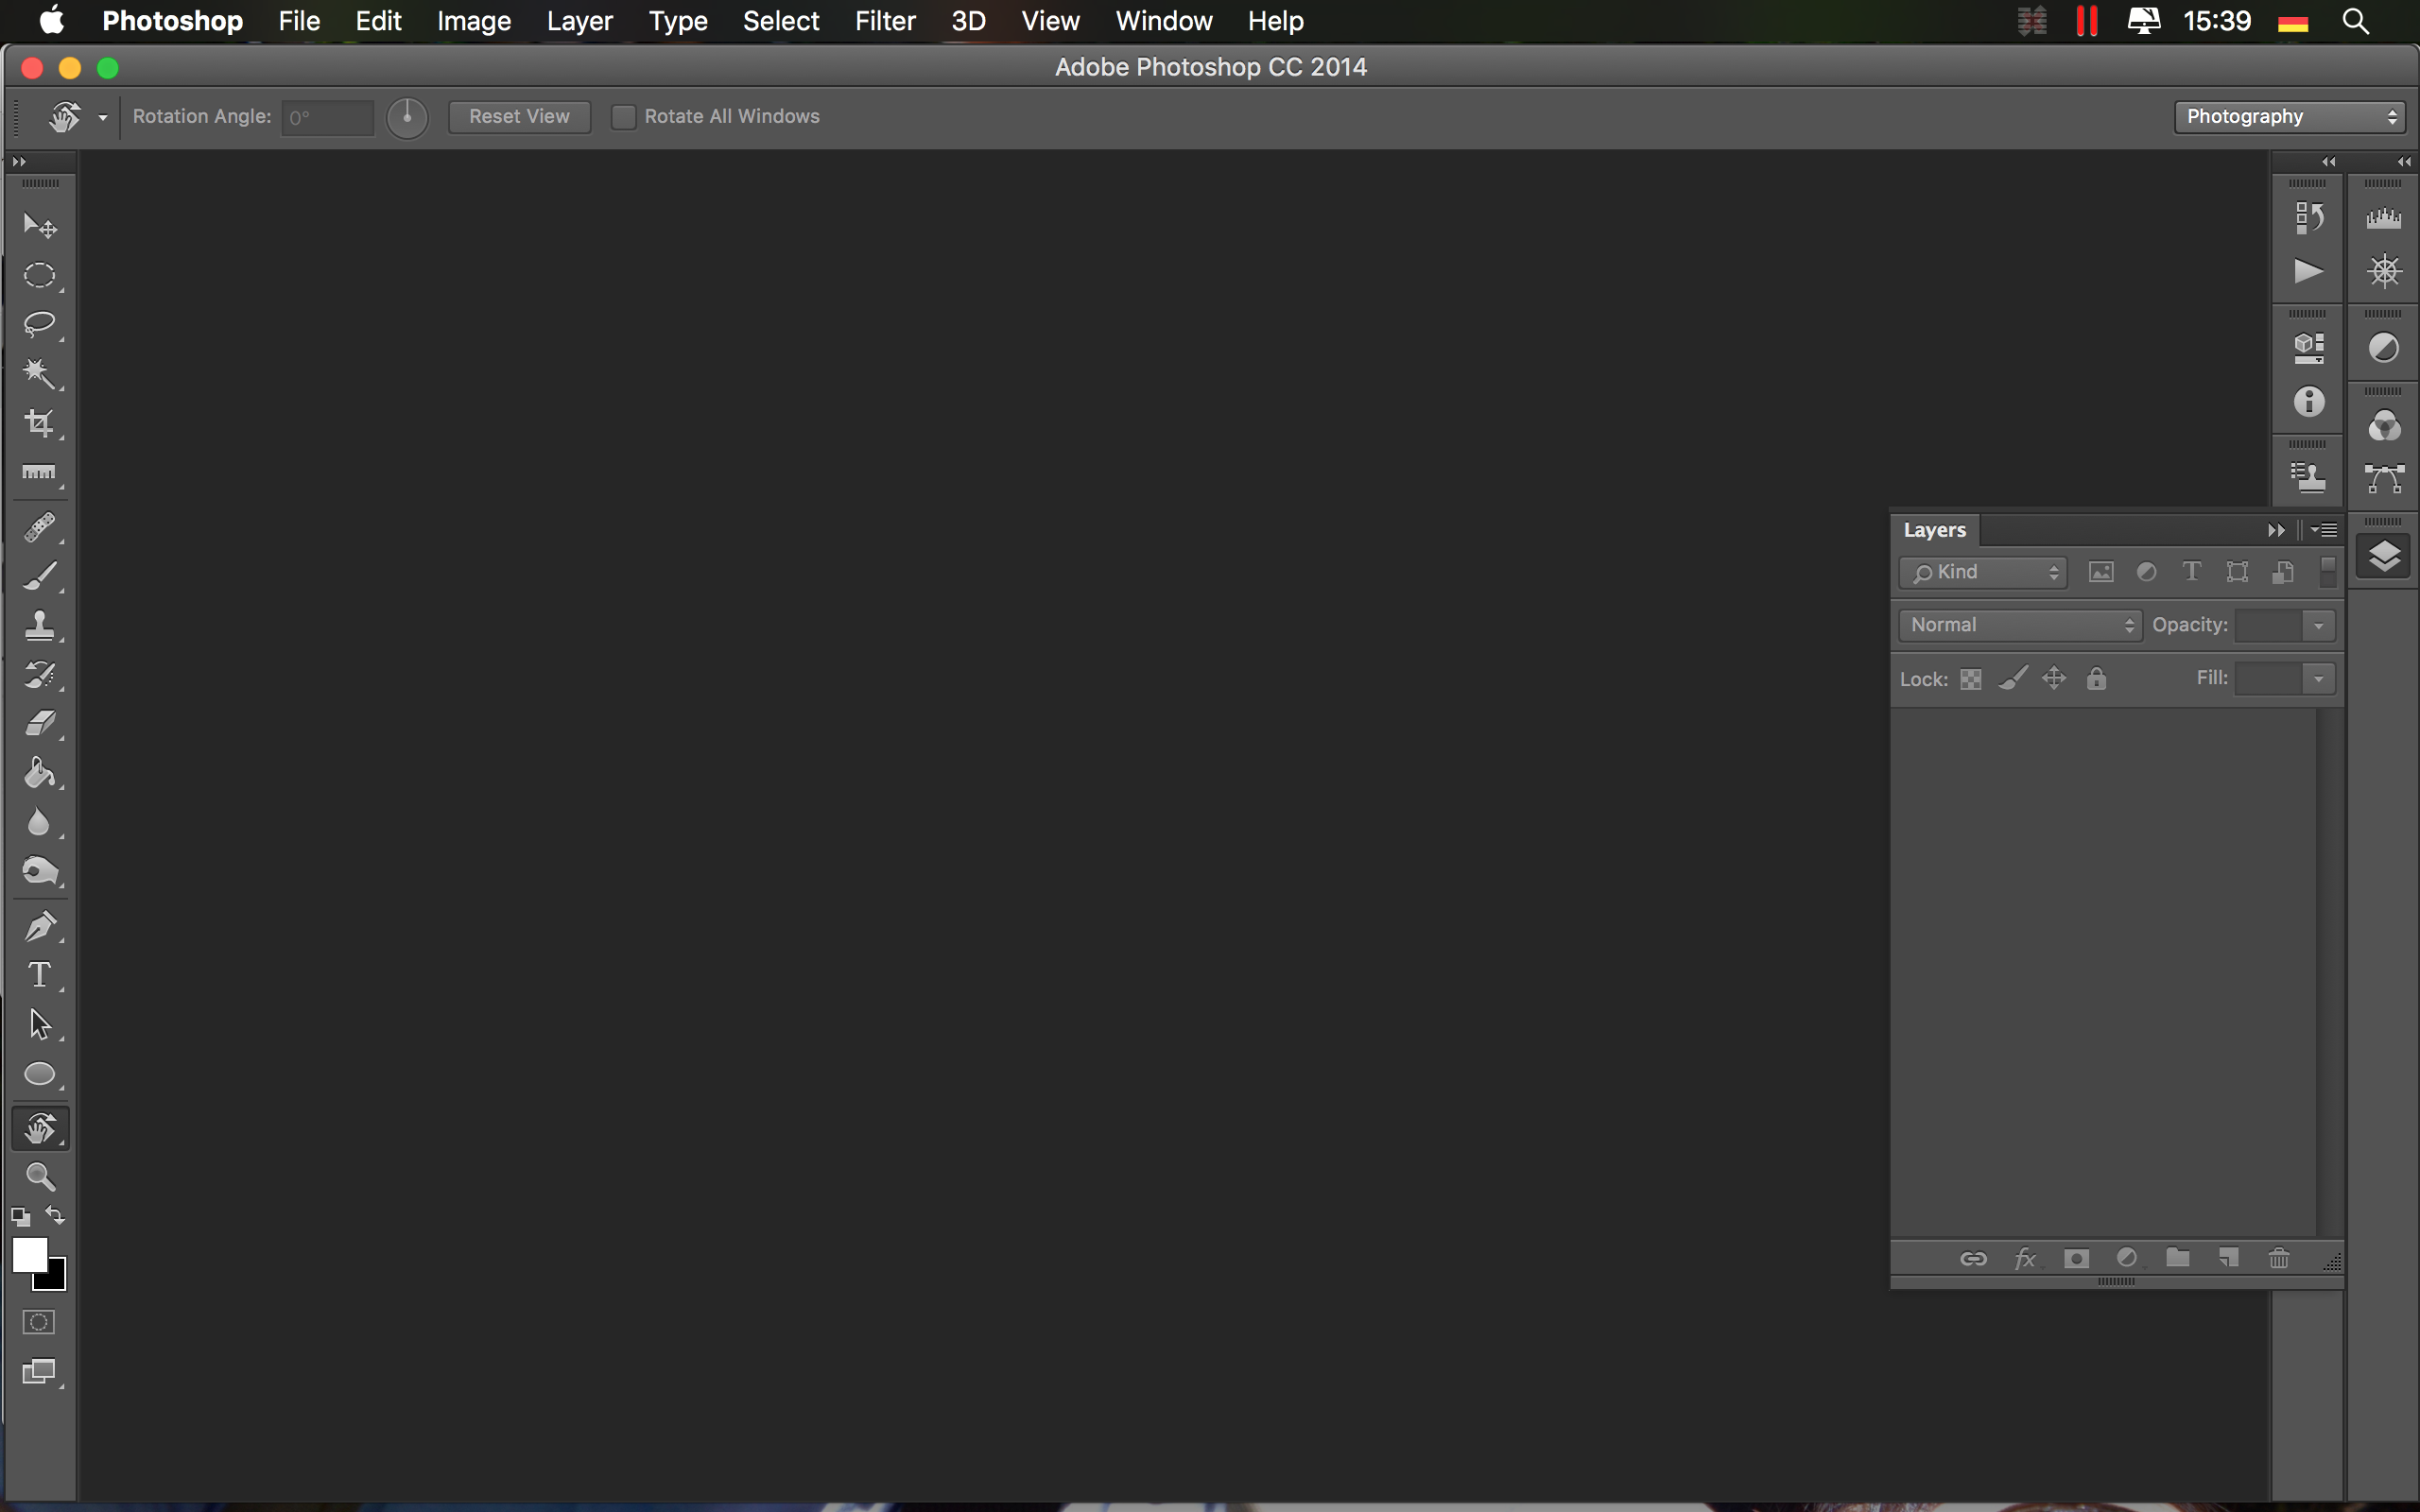Select the Direct Selection arrow tool
Screen dimensions: 2420x1512
[x=40, y=1025]
